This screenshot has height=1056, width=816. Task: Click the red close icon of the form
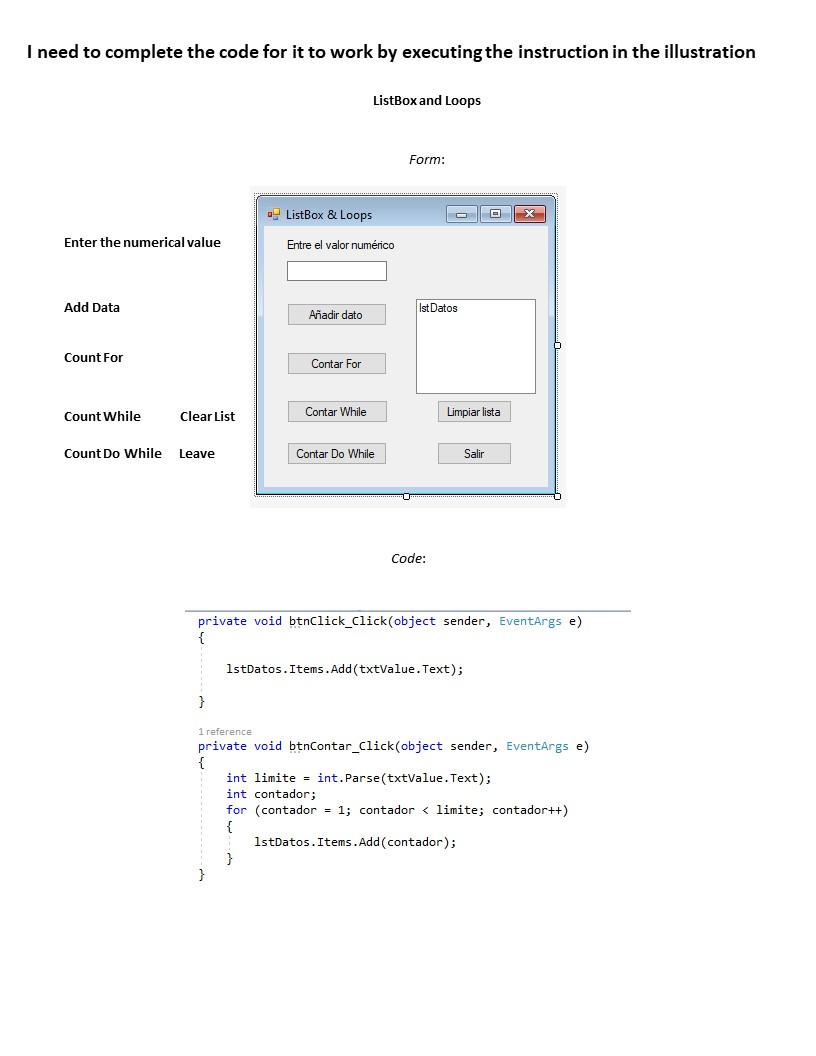[529, 213]
